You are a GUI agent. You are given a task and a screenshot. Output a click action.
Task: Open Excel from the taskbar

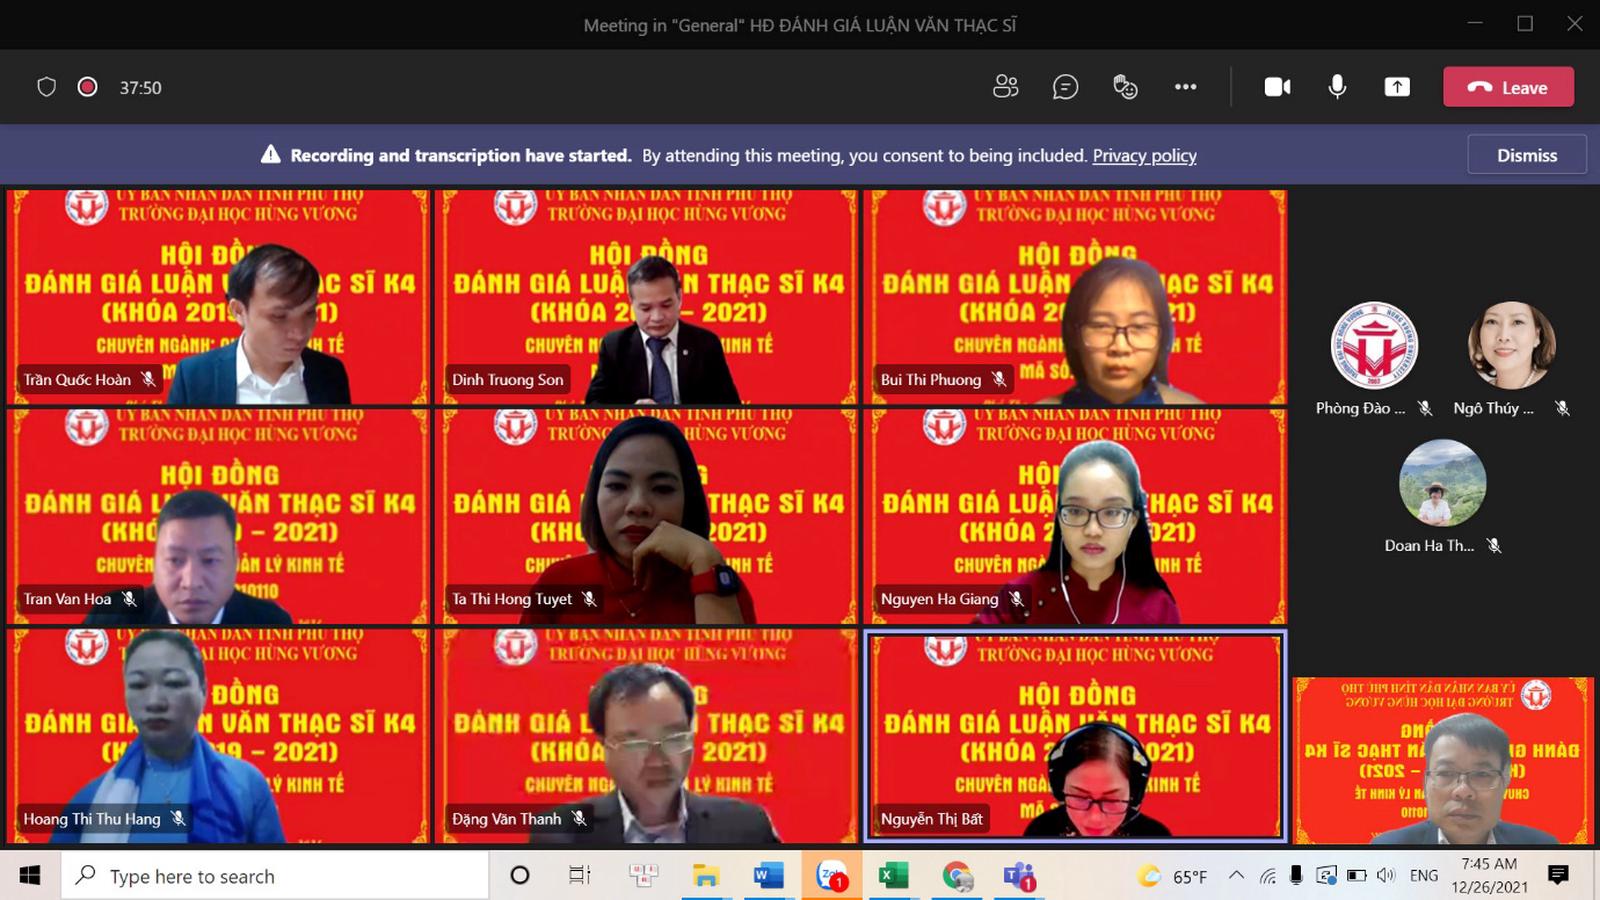click(892, 876)
